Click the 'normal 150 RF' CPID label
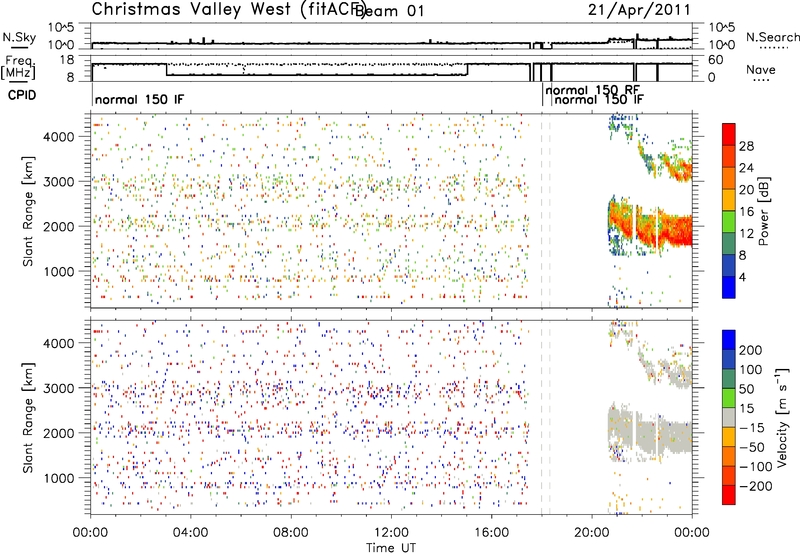 [x=592, y=90]
